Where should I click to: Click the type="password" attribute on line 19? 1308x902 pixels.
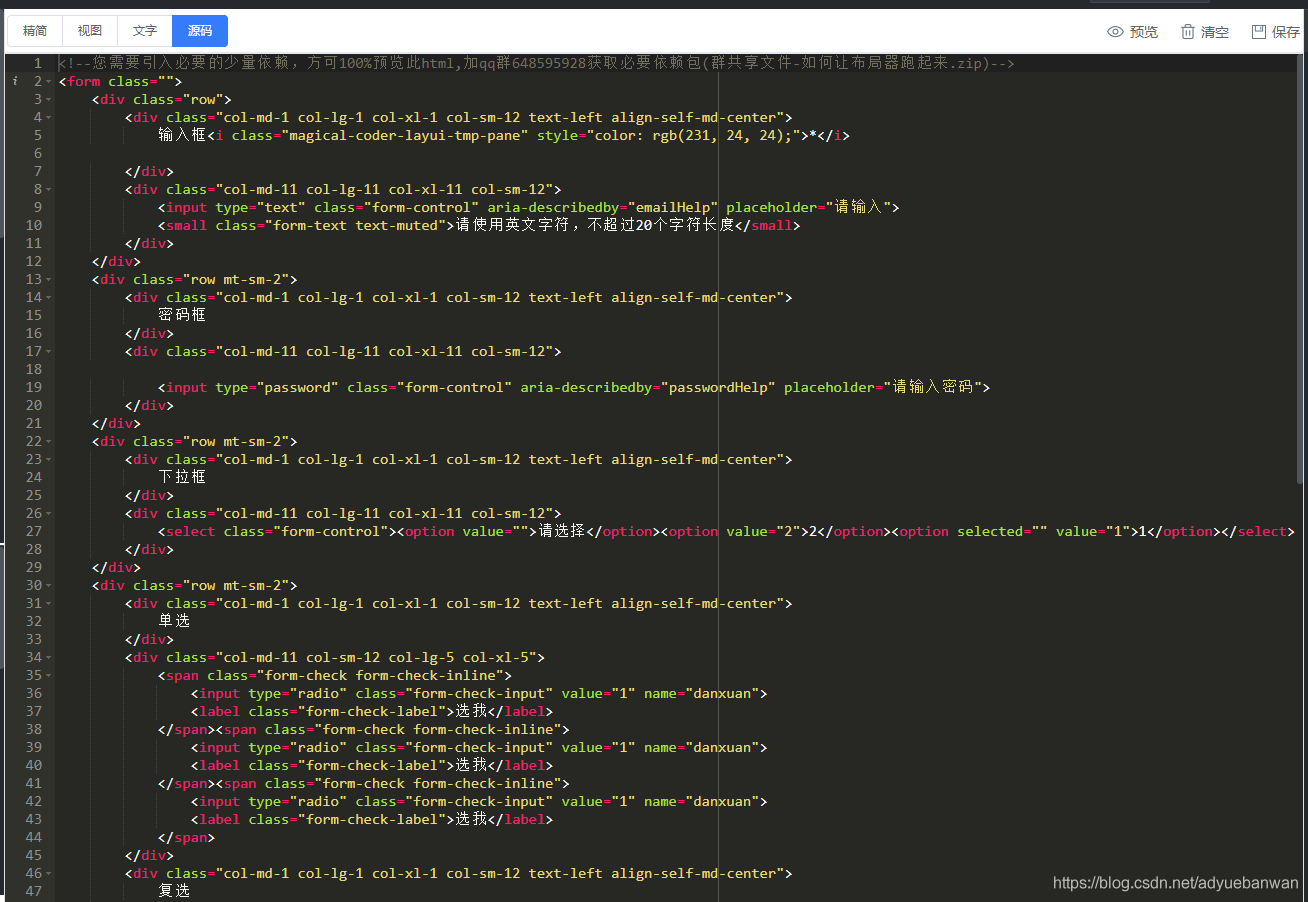coord(277,387)
